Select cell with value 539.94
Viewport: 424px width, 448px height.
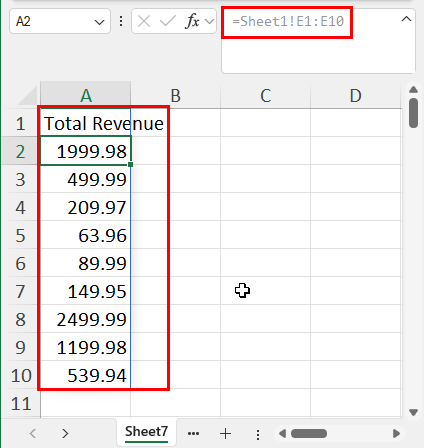(x=86, y=375)
